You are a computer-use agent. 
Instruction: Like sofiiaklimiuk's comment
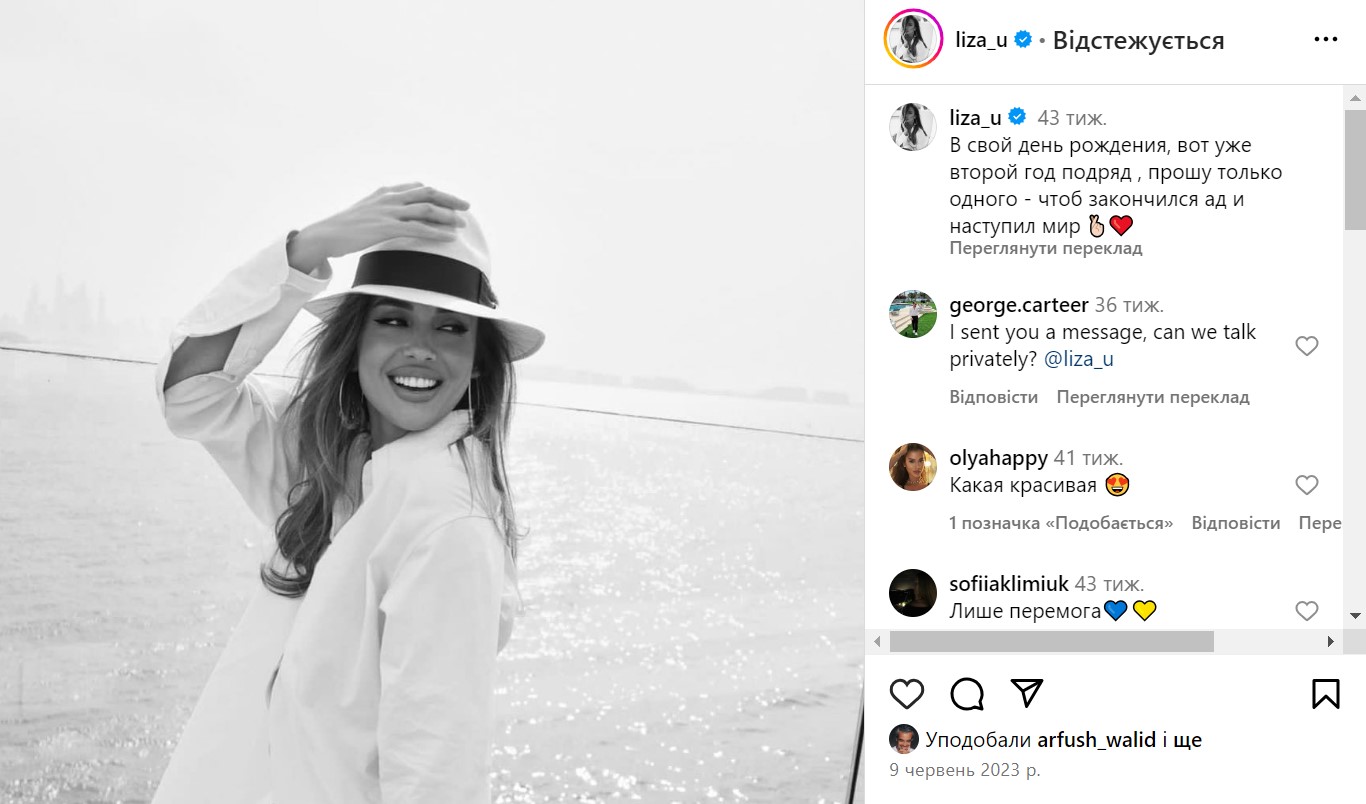click(1307, 610)
